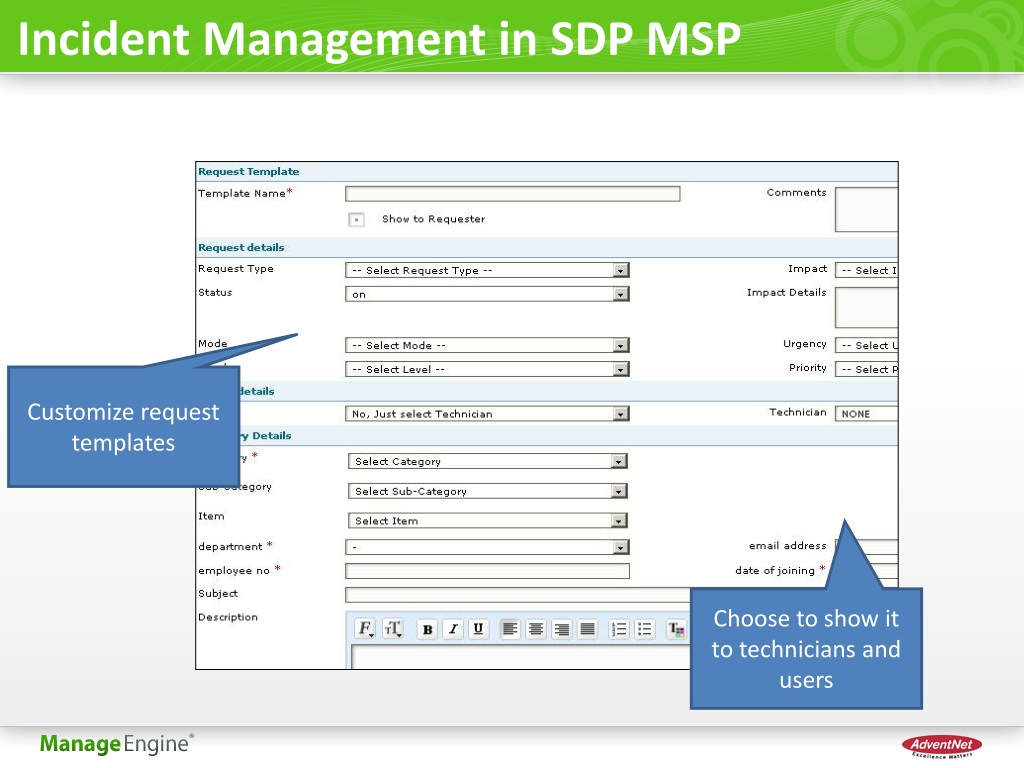The image size is (1024, 768).
Task: Click the Impact Details text box
Action: [867, 307]
